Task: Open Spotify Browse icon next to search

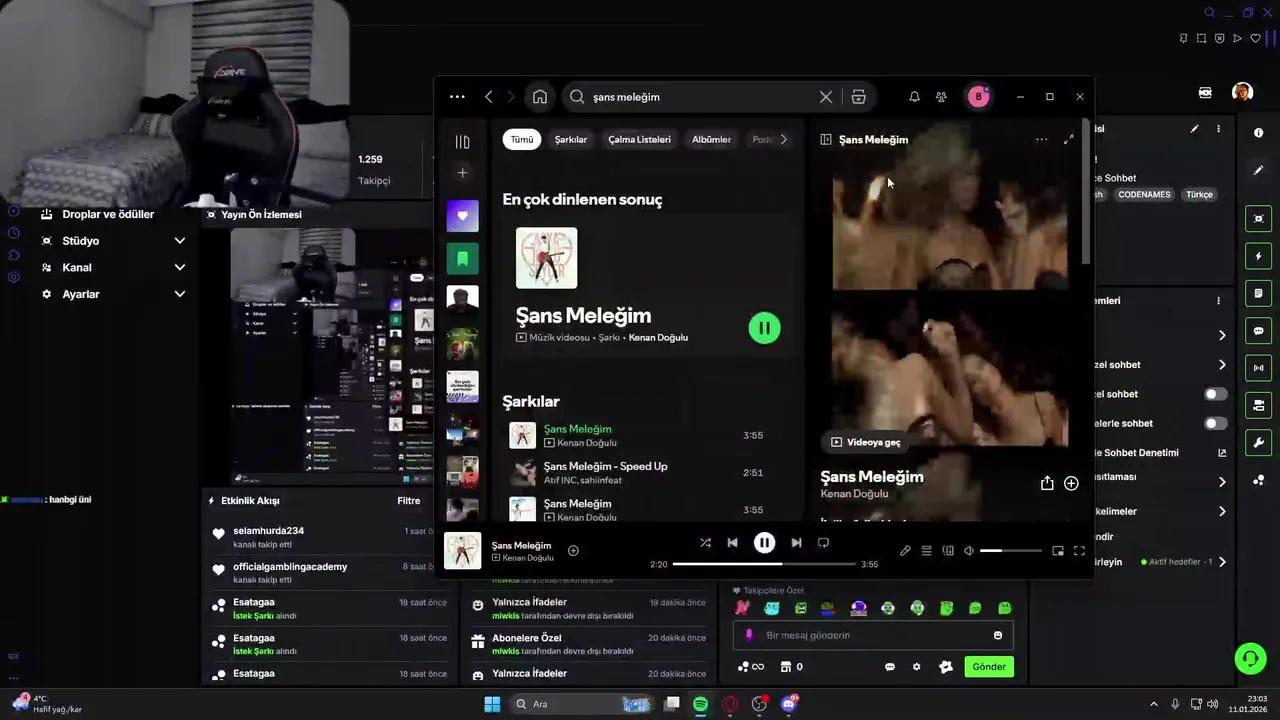Action: [858, 97]
